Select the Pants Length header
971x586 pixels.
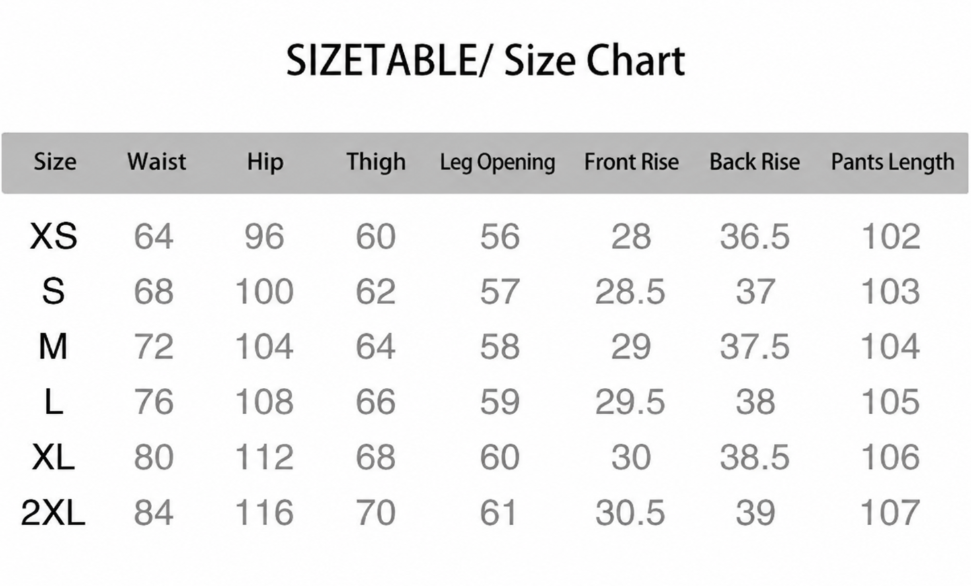[x=892, y=162]
